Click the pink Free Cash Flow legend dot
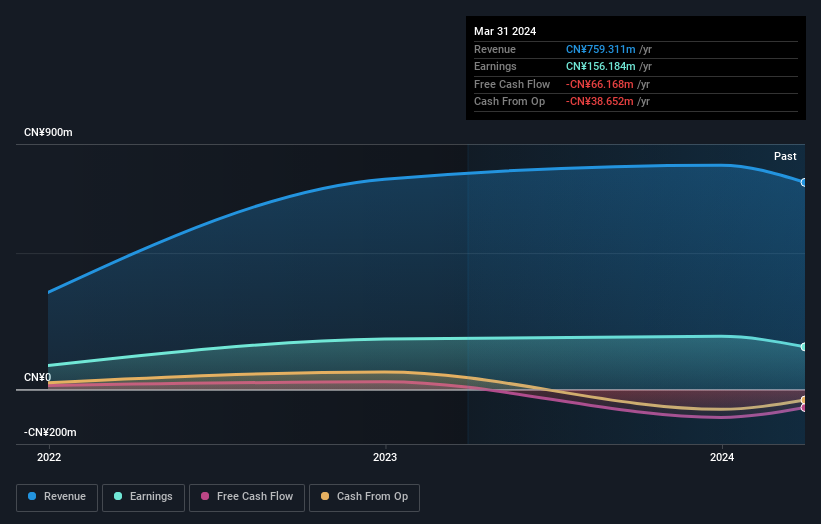This screenshot has height=524, width=821. click(205, 496)
